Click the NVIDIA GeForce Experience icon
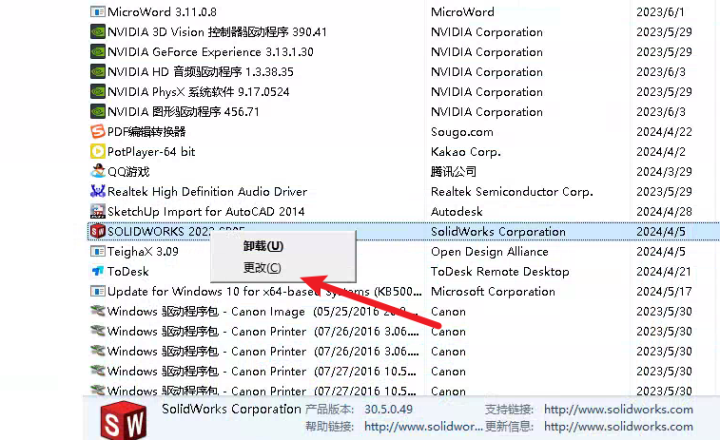Viewport: 720px width, 440px height. [x=97, y=52]
